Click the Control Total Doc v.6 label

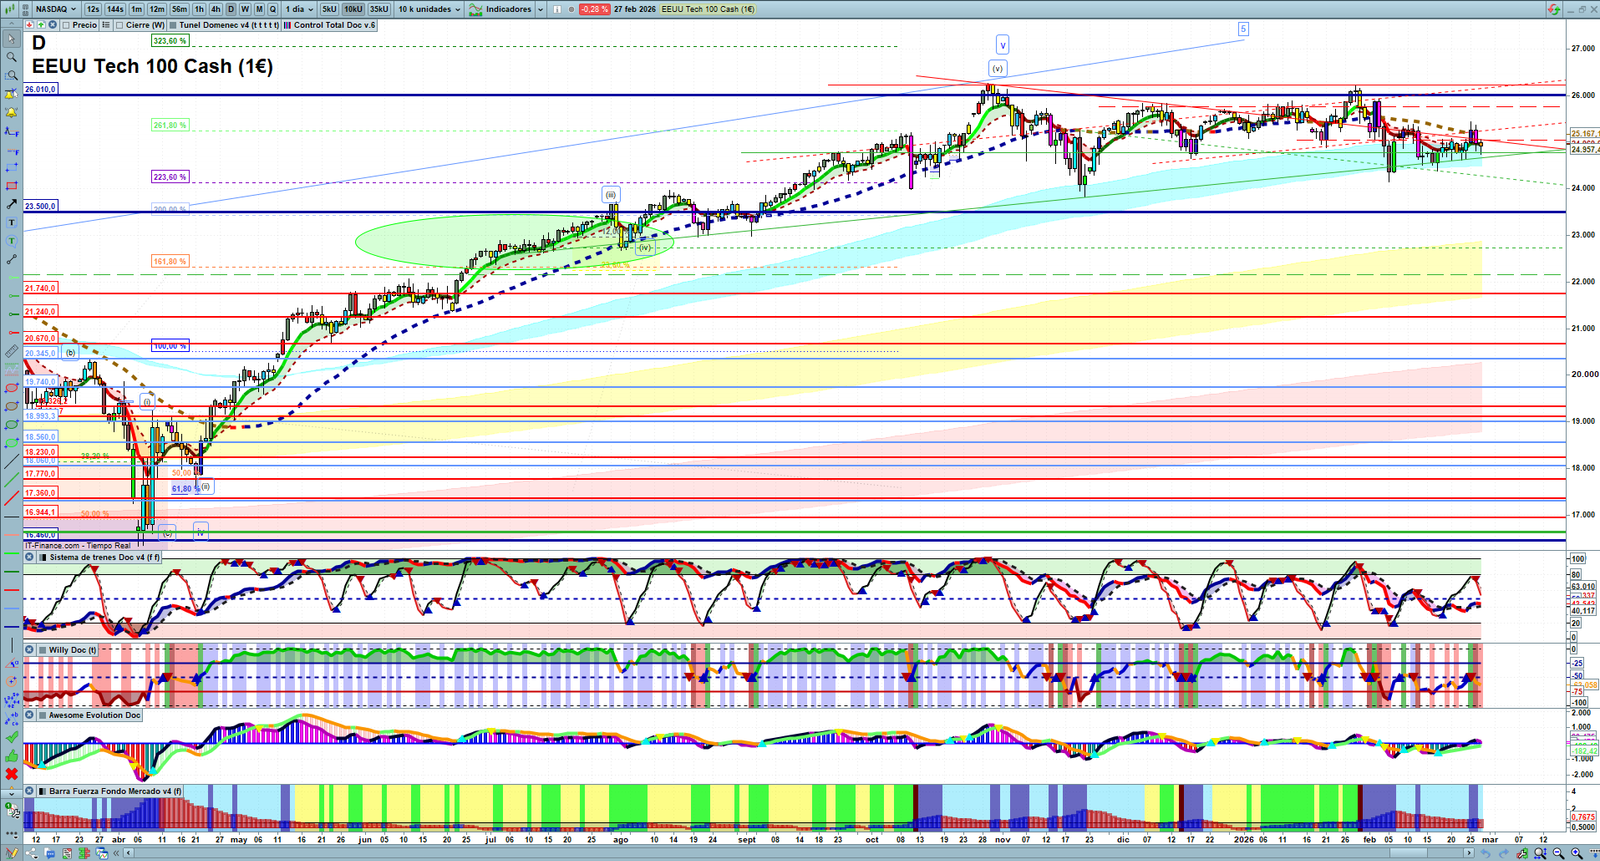[335, 25]
